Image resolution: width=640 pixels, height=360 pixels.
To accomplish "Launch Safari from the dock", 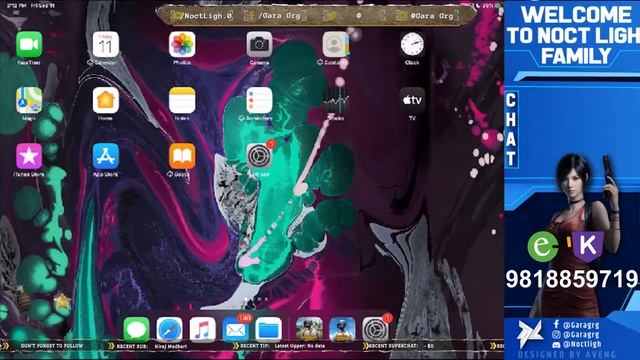I will (x=169, y=330).
